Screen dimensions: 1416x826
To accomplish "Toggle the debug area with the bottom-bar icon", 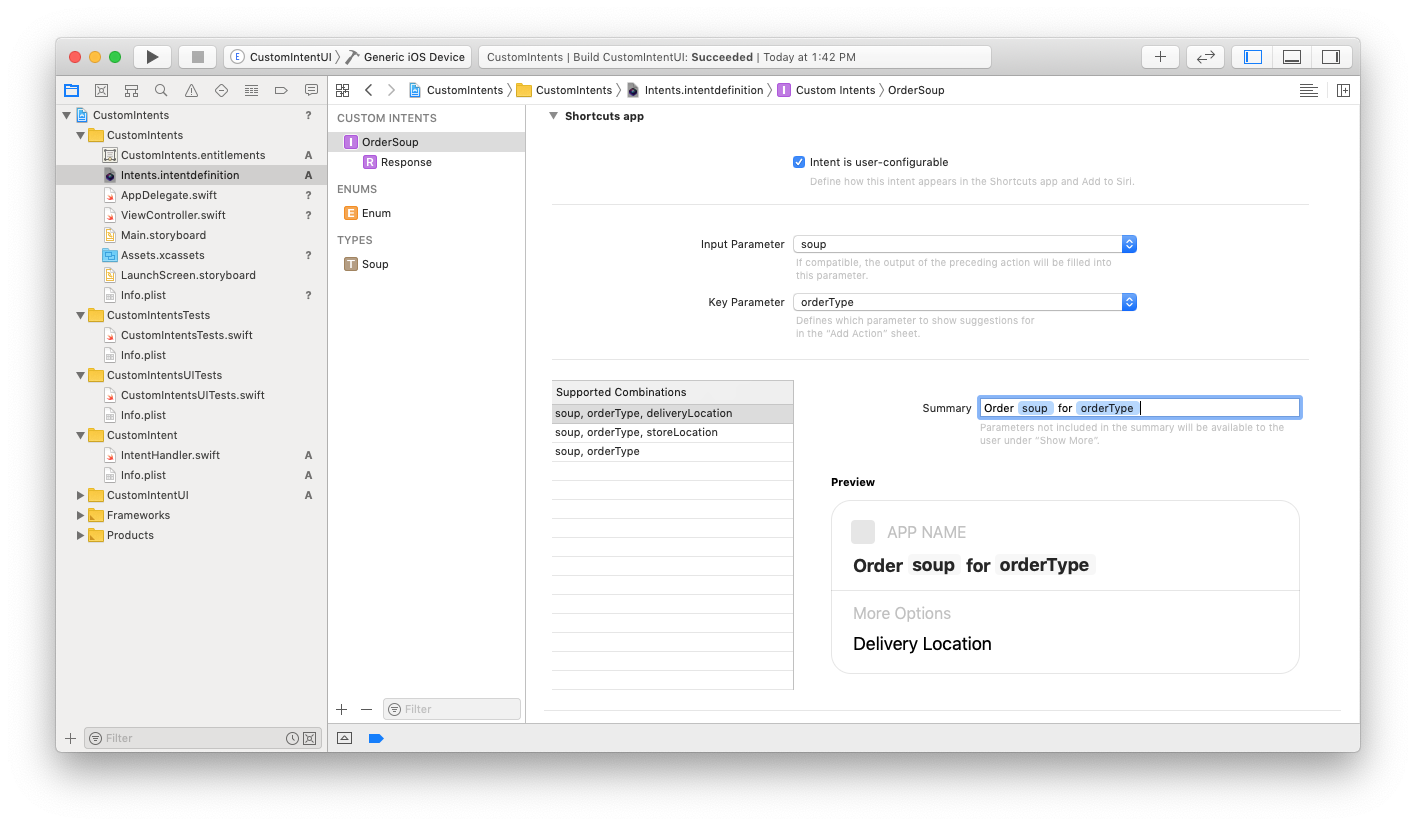I will 344,738.
